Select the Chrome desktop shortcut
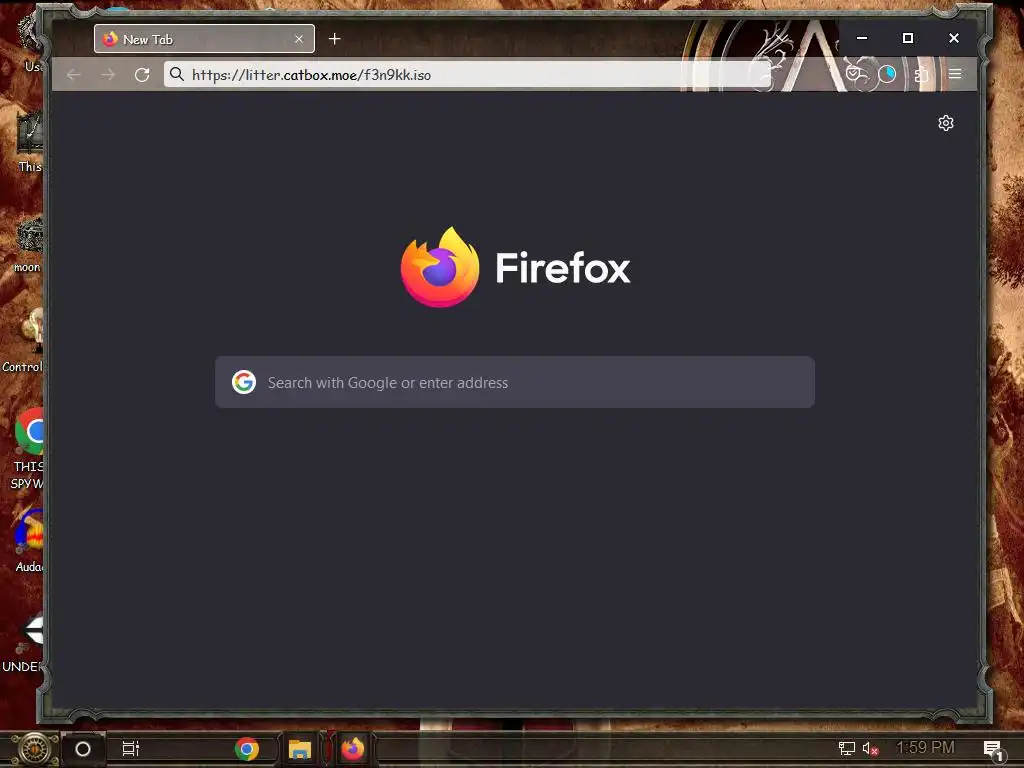The height and width of the screenshot is (768, 1024). [28, 449]
